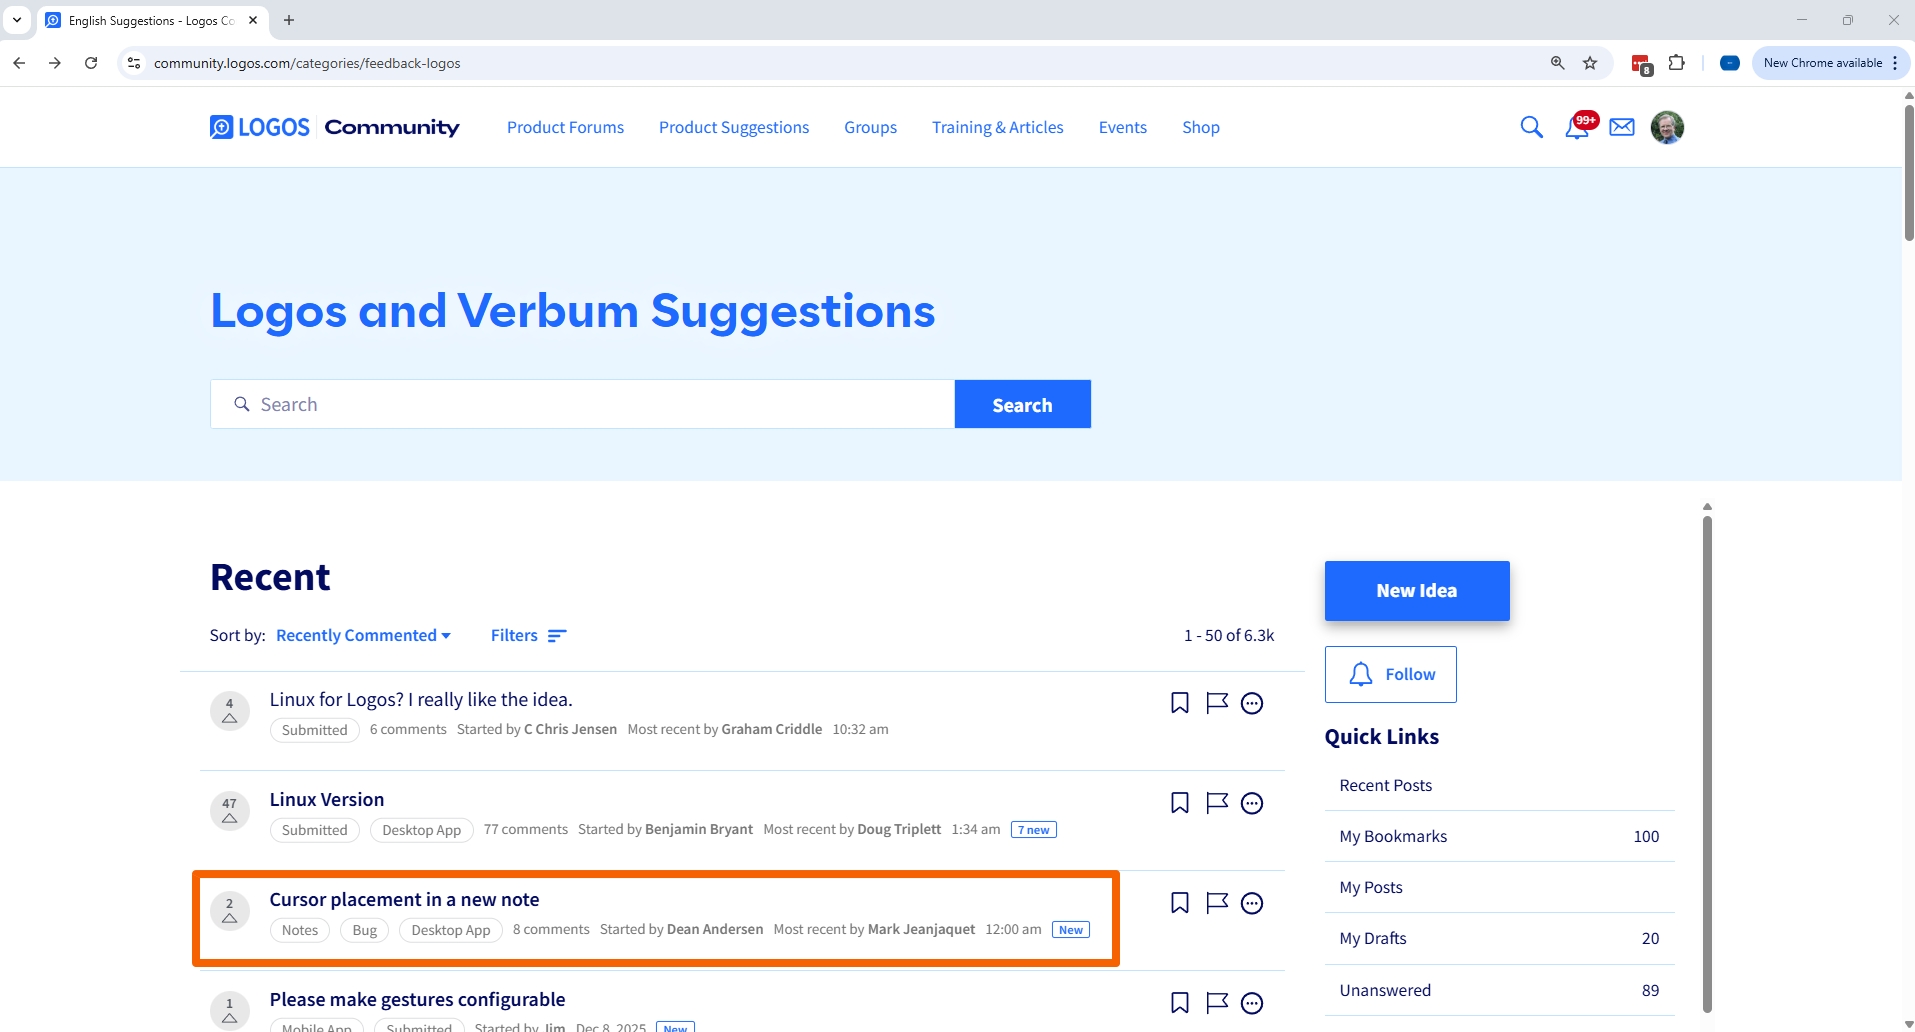This screenshot has width=1915, height=1032.
Task: Expand the tab search dropdown arrow
Action: click(17, 20)
